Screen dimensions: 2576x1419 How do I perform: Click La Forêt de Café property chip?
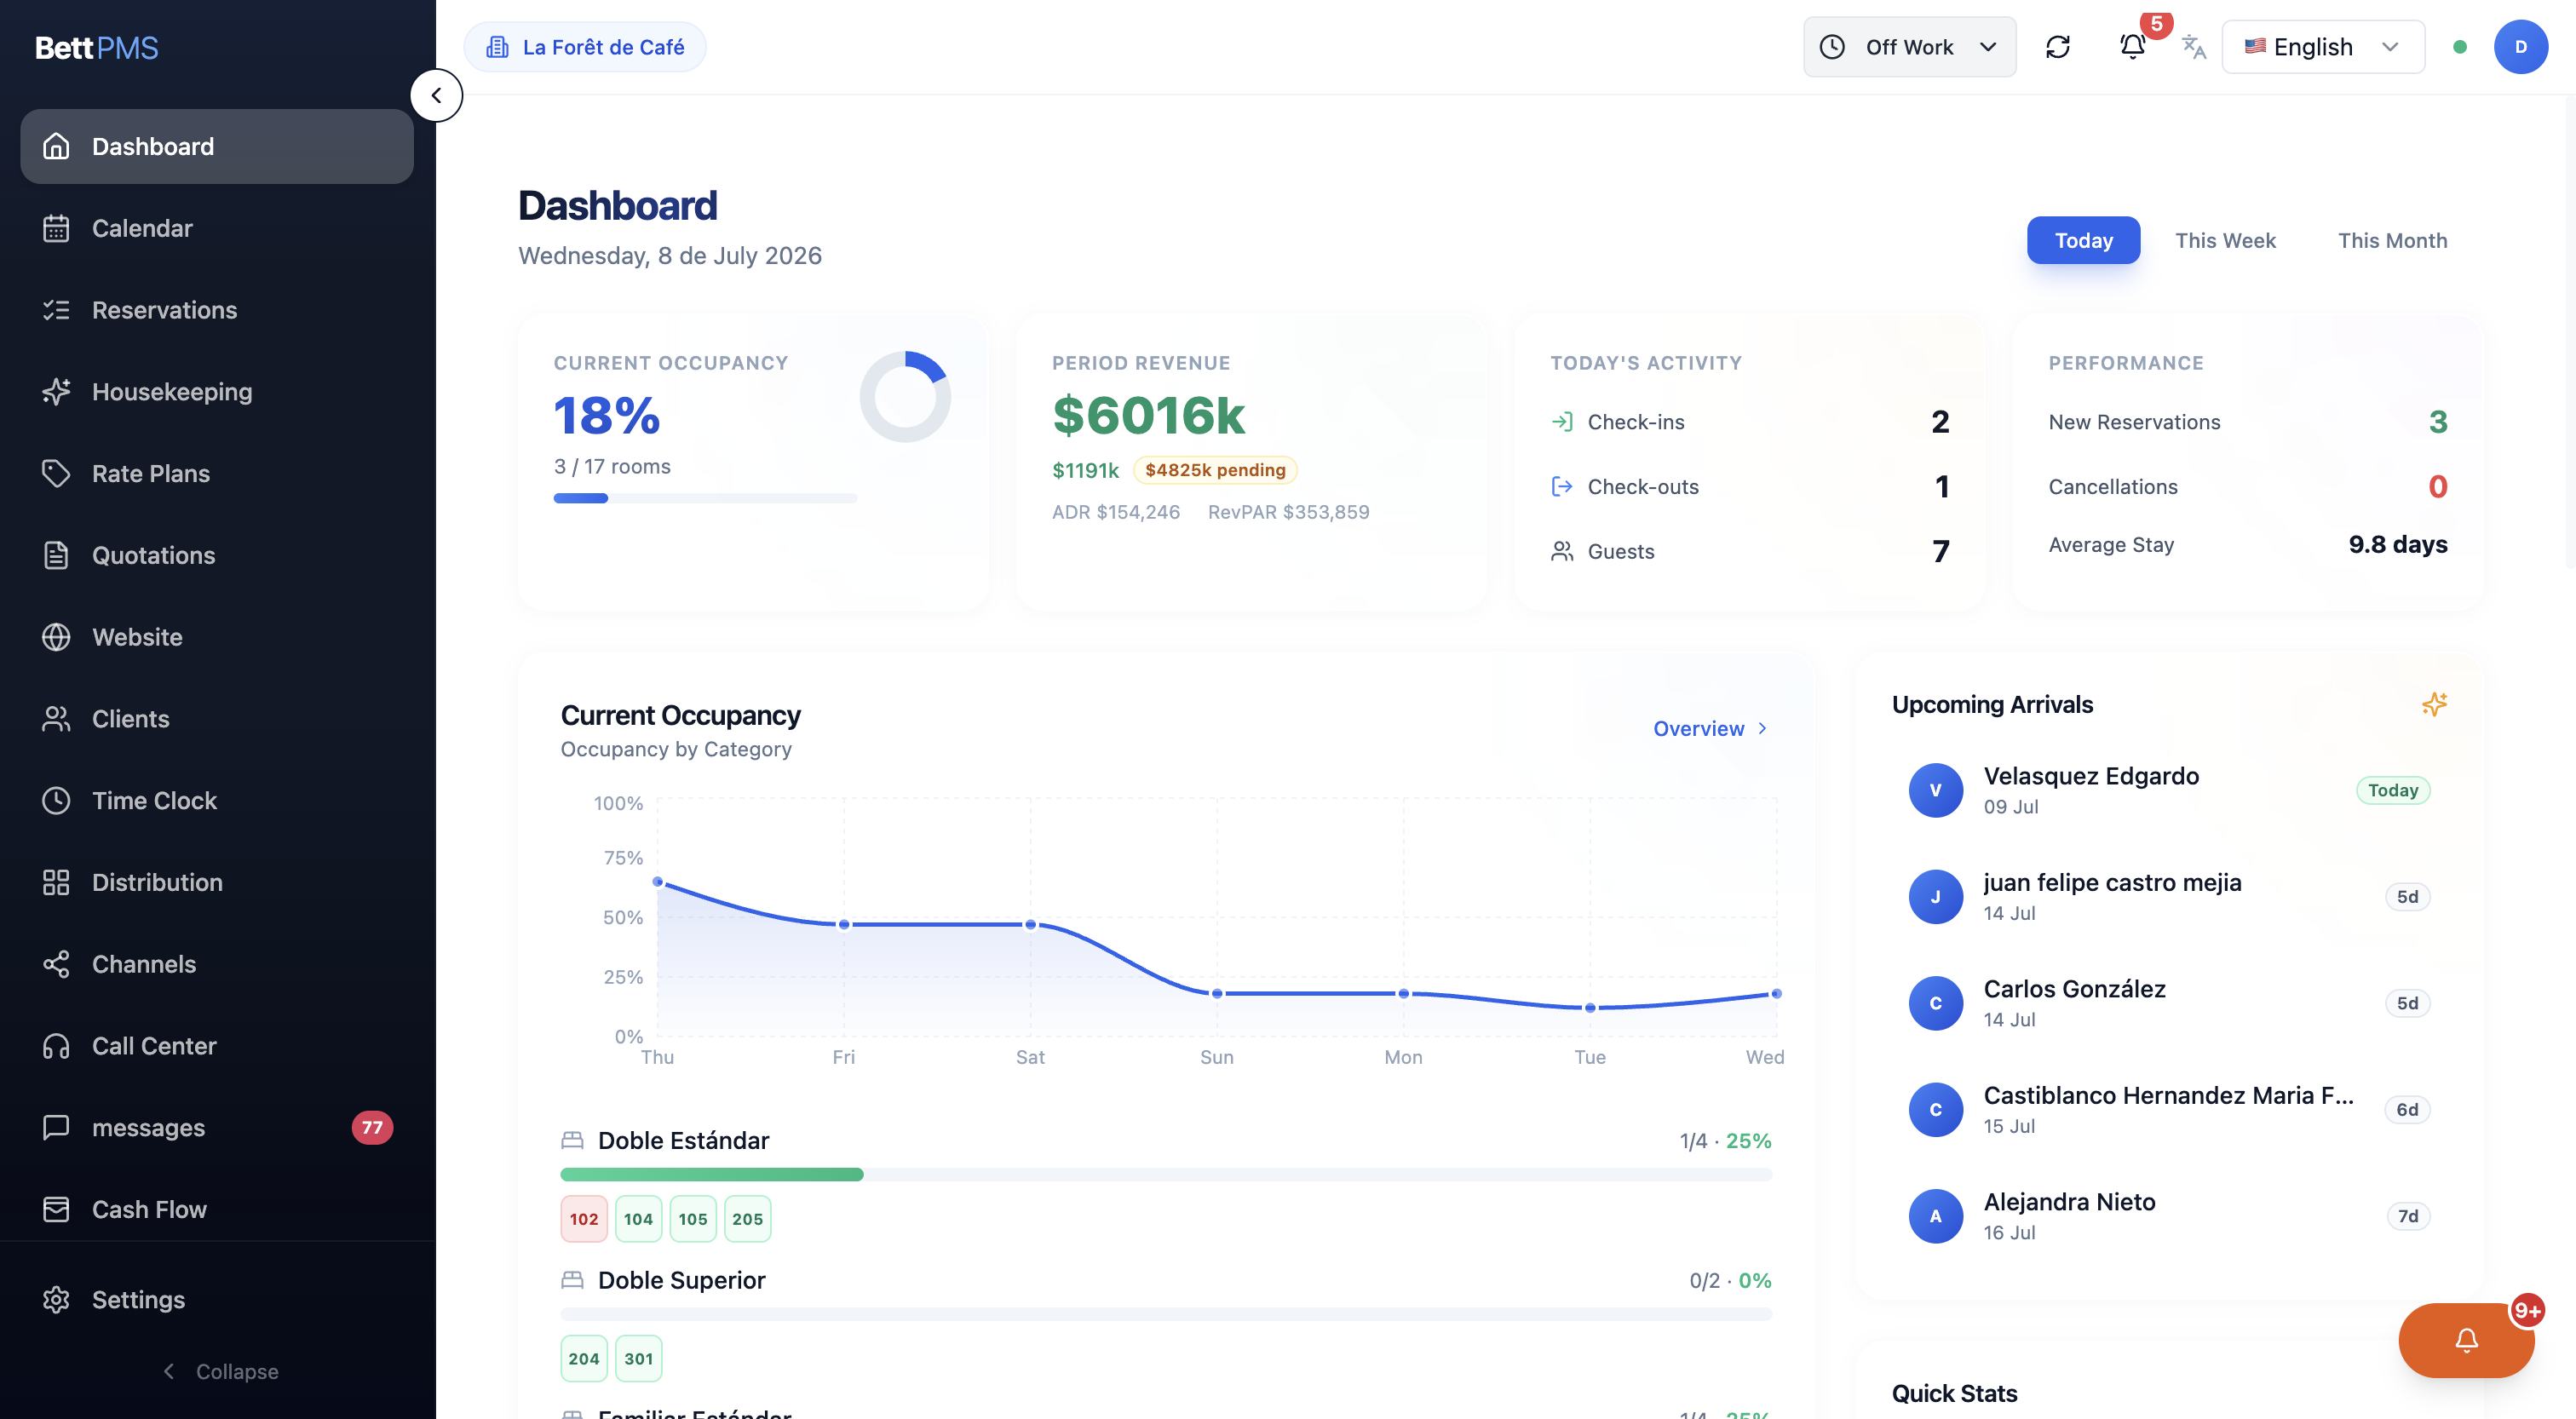click(x=585, y=47)
